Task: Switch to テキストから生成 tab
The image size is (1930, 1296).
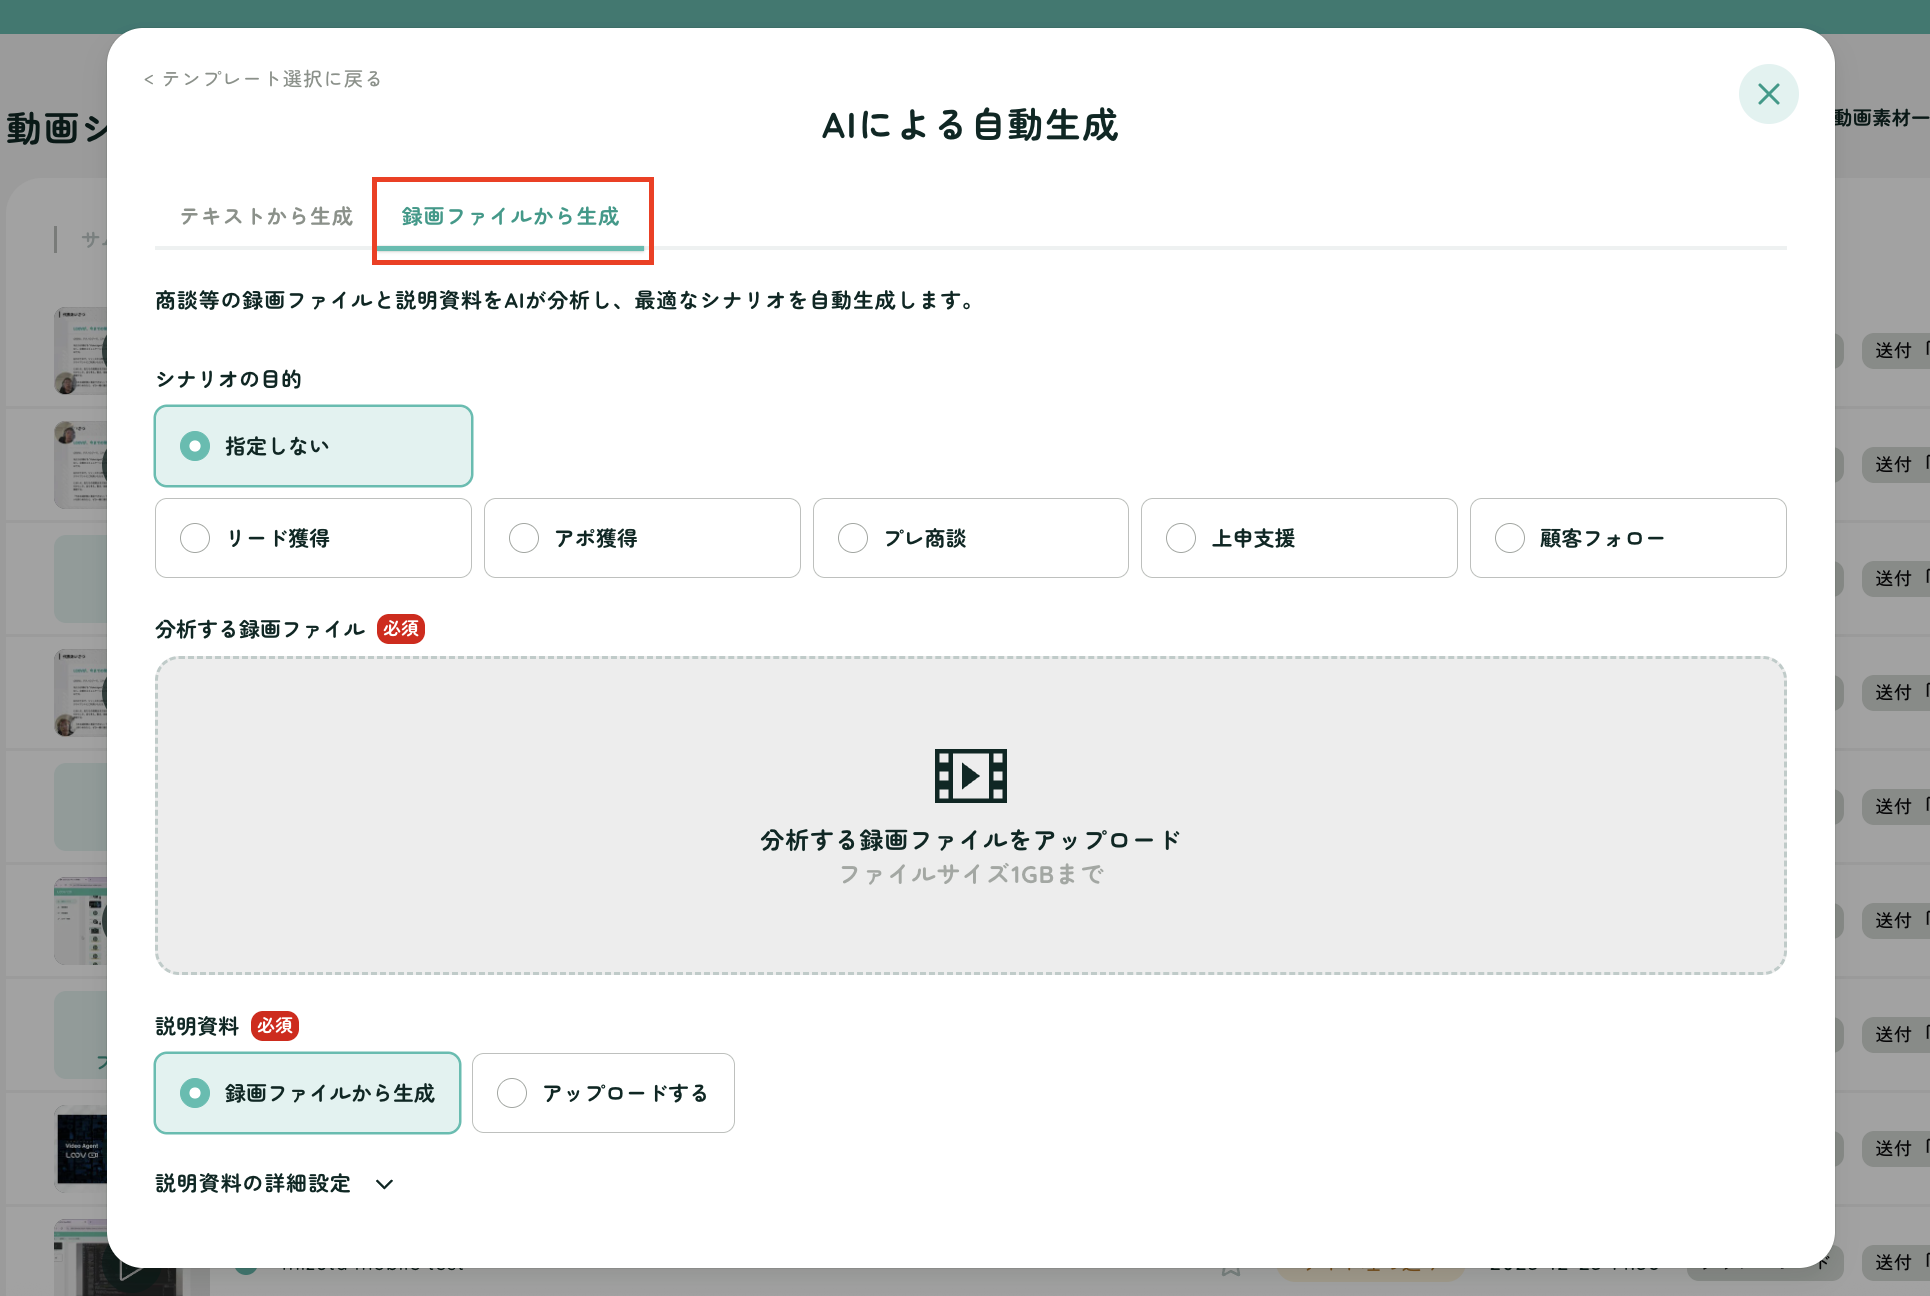Action: coord(266,216)
